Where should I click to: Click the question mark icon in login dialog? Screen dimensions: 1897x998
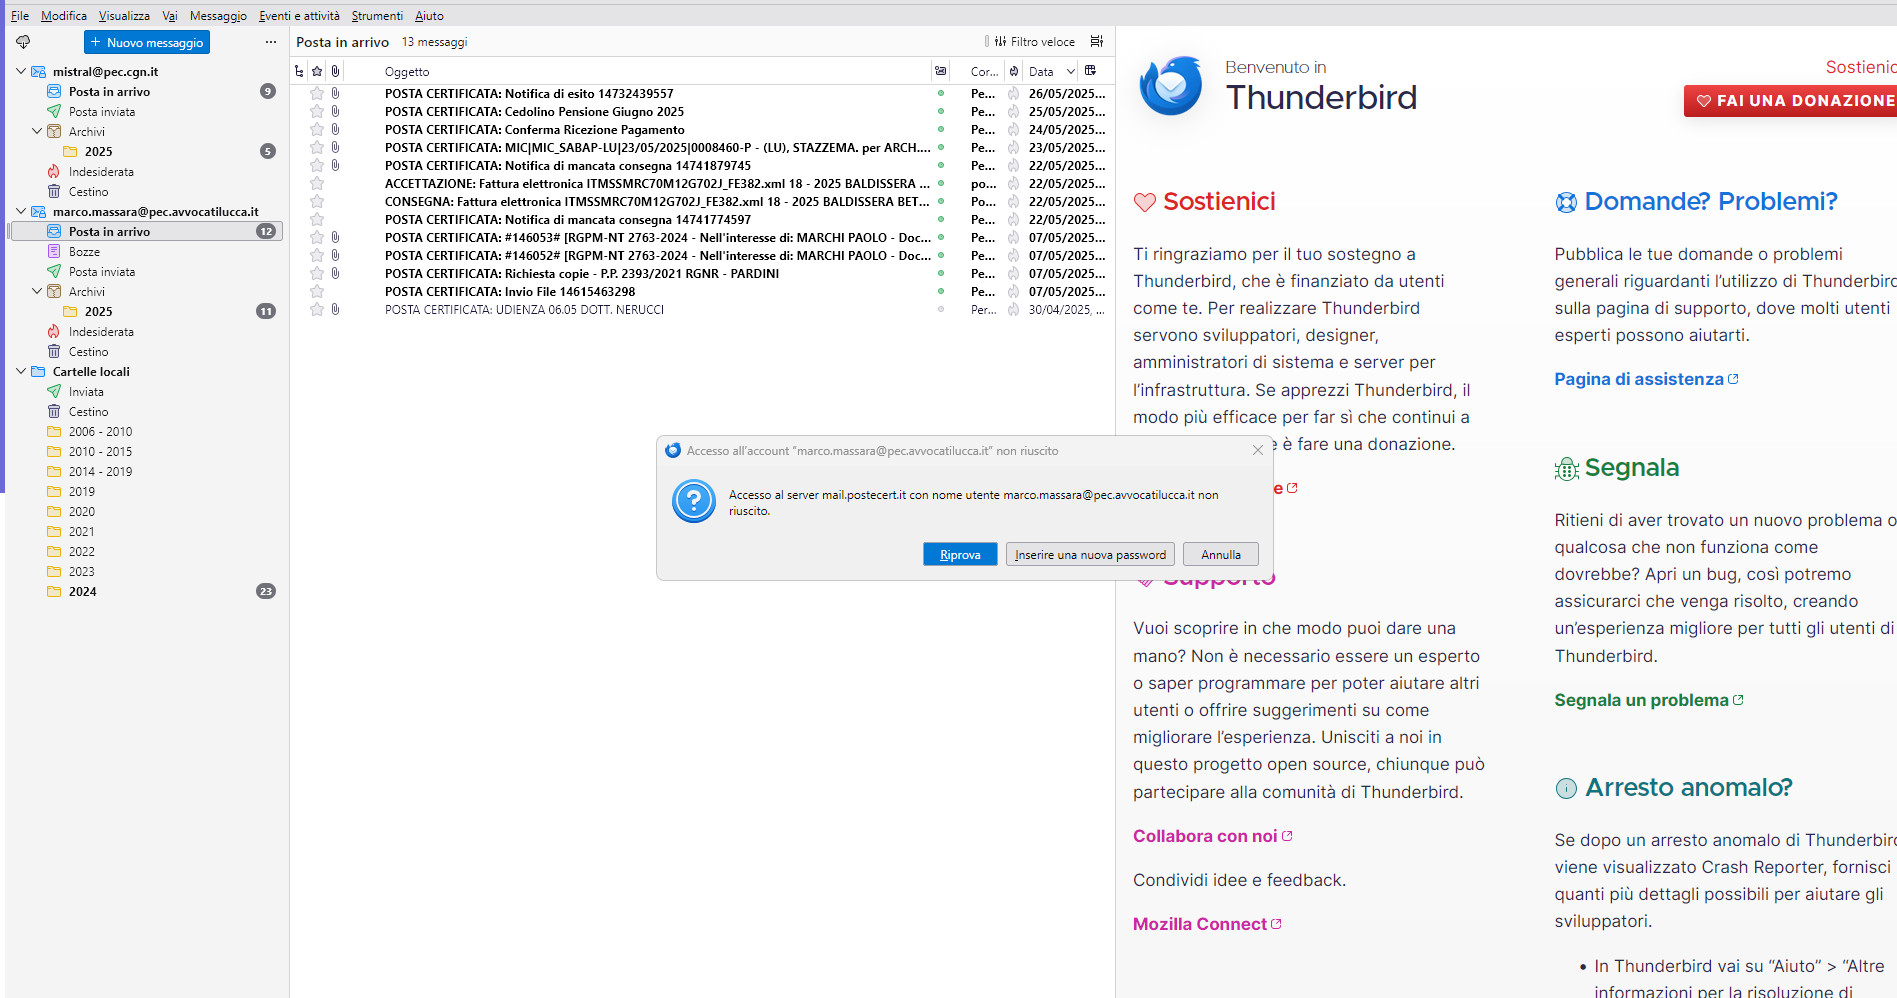coord(694,501)
